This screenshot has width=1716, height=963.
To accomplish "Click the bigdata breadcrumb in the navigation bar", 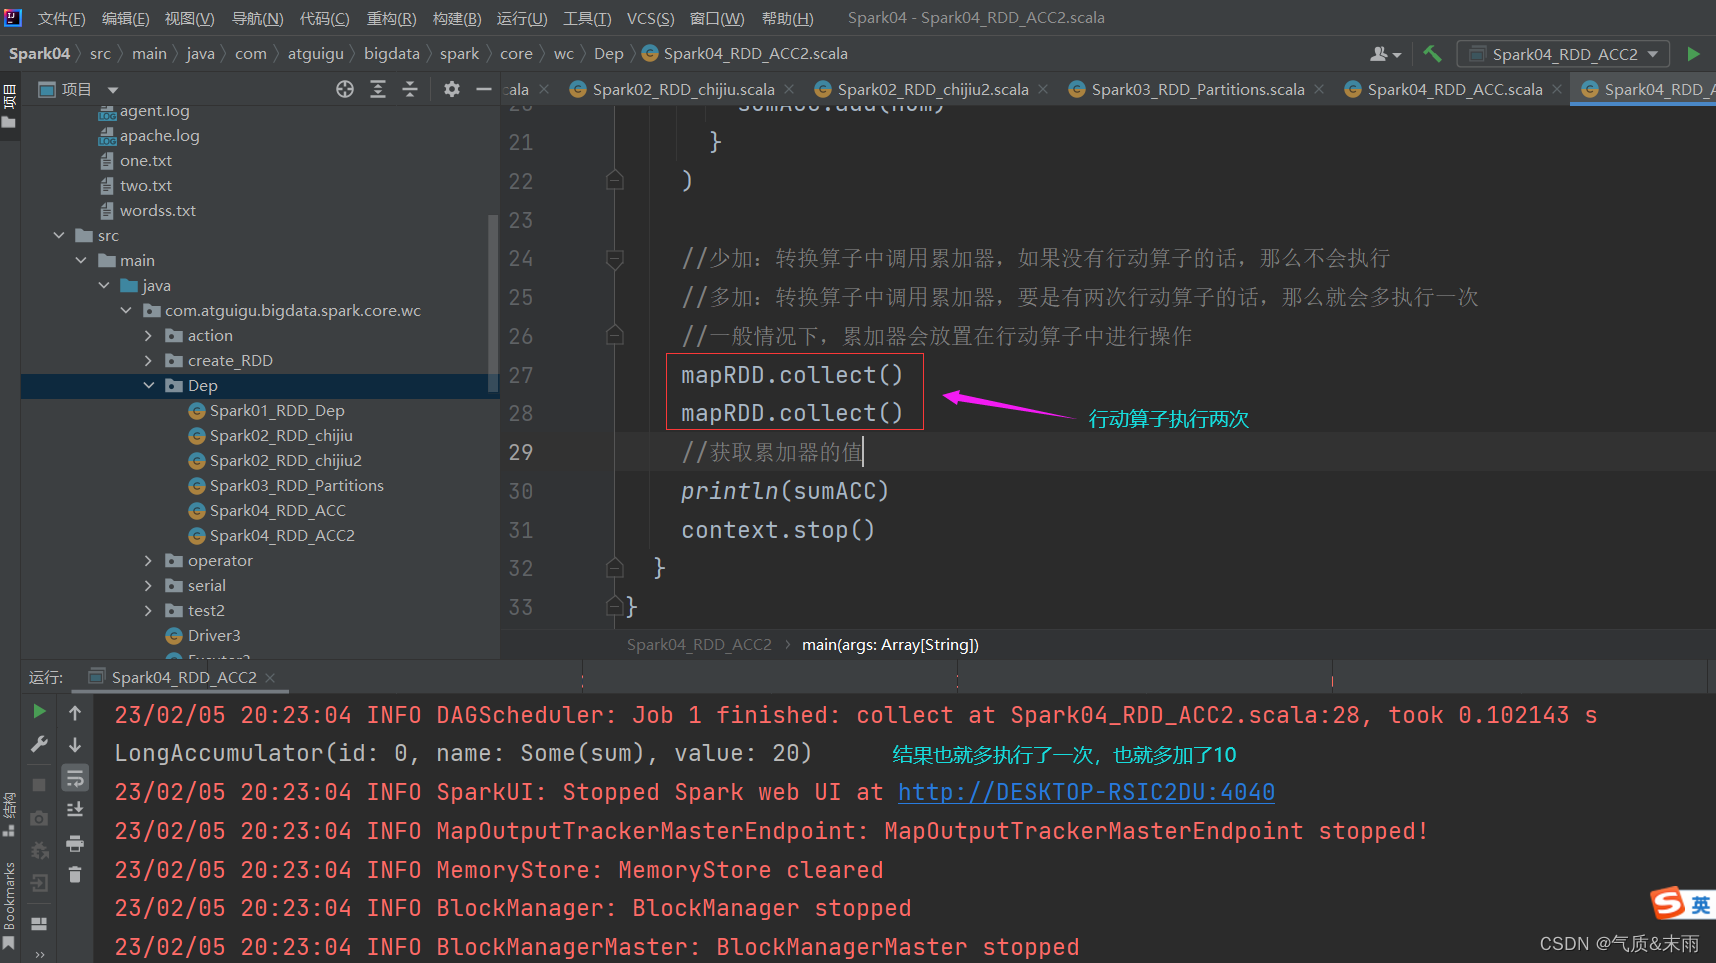I will (391, 54).
